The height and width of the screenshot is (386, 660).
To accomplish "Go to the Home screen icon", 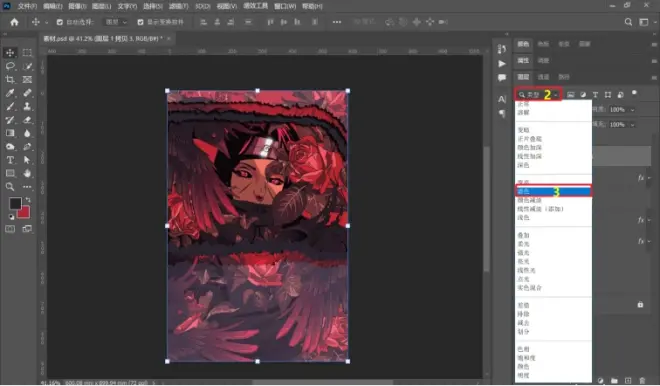I will 14,22.
